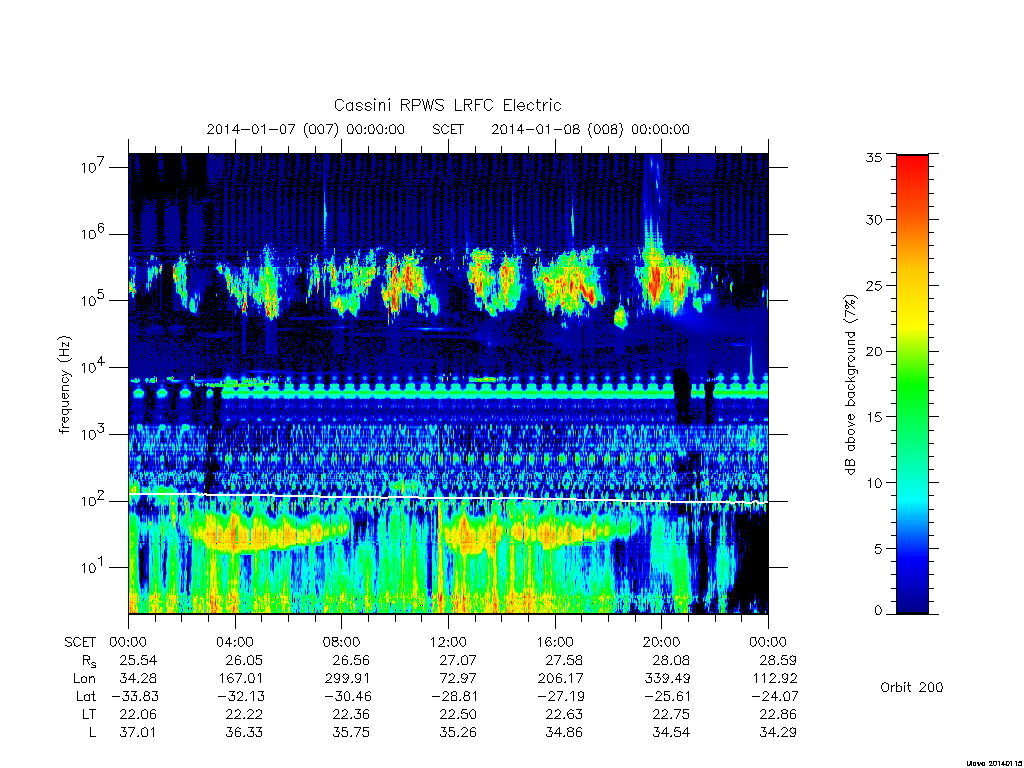Click the L value '34.29'

coord(777,733)
